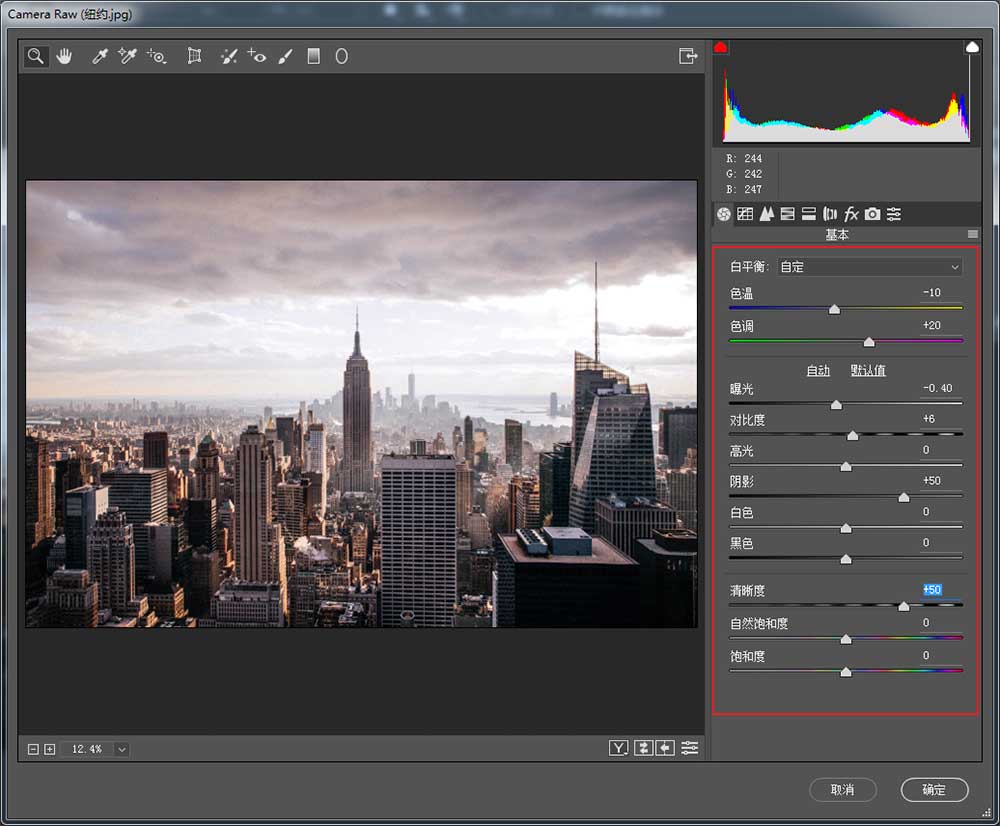
Task: Click the 自然饱和度 vibrance slider handle
Action: (846, 639)
